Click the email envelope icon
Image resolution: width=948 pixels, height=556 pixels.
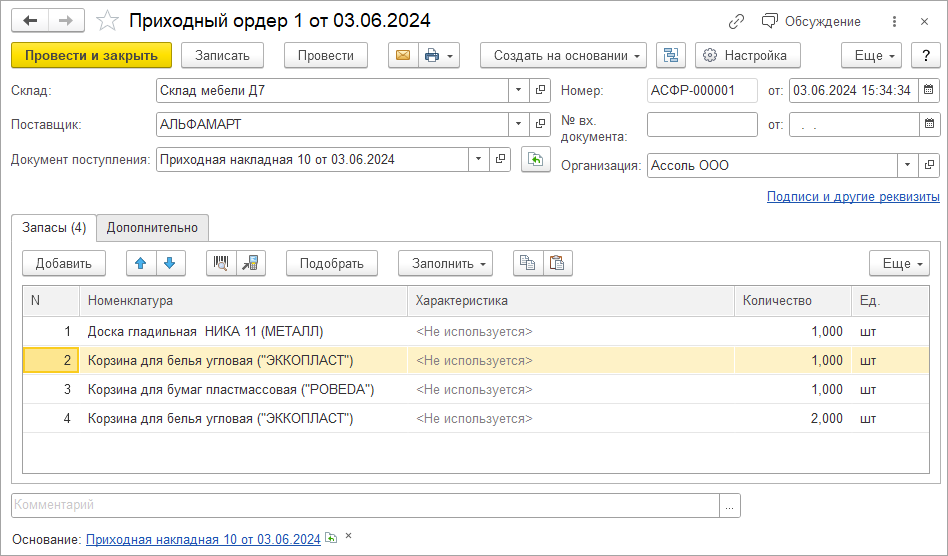[x=403, y=56]
